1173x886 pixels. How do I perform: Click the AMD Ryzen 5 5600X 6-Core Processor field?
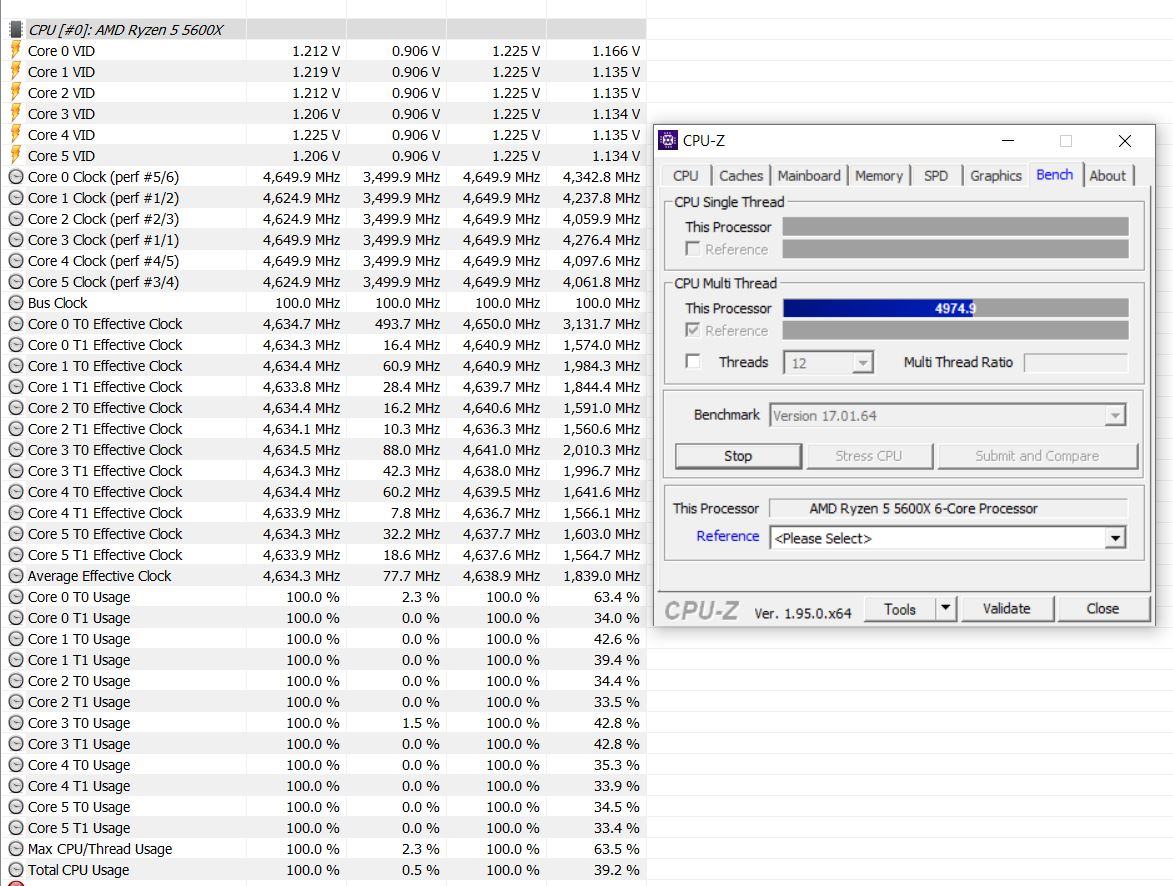click(x=948, y=508)
